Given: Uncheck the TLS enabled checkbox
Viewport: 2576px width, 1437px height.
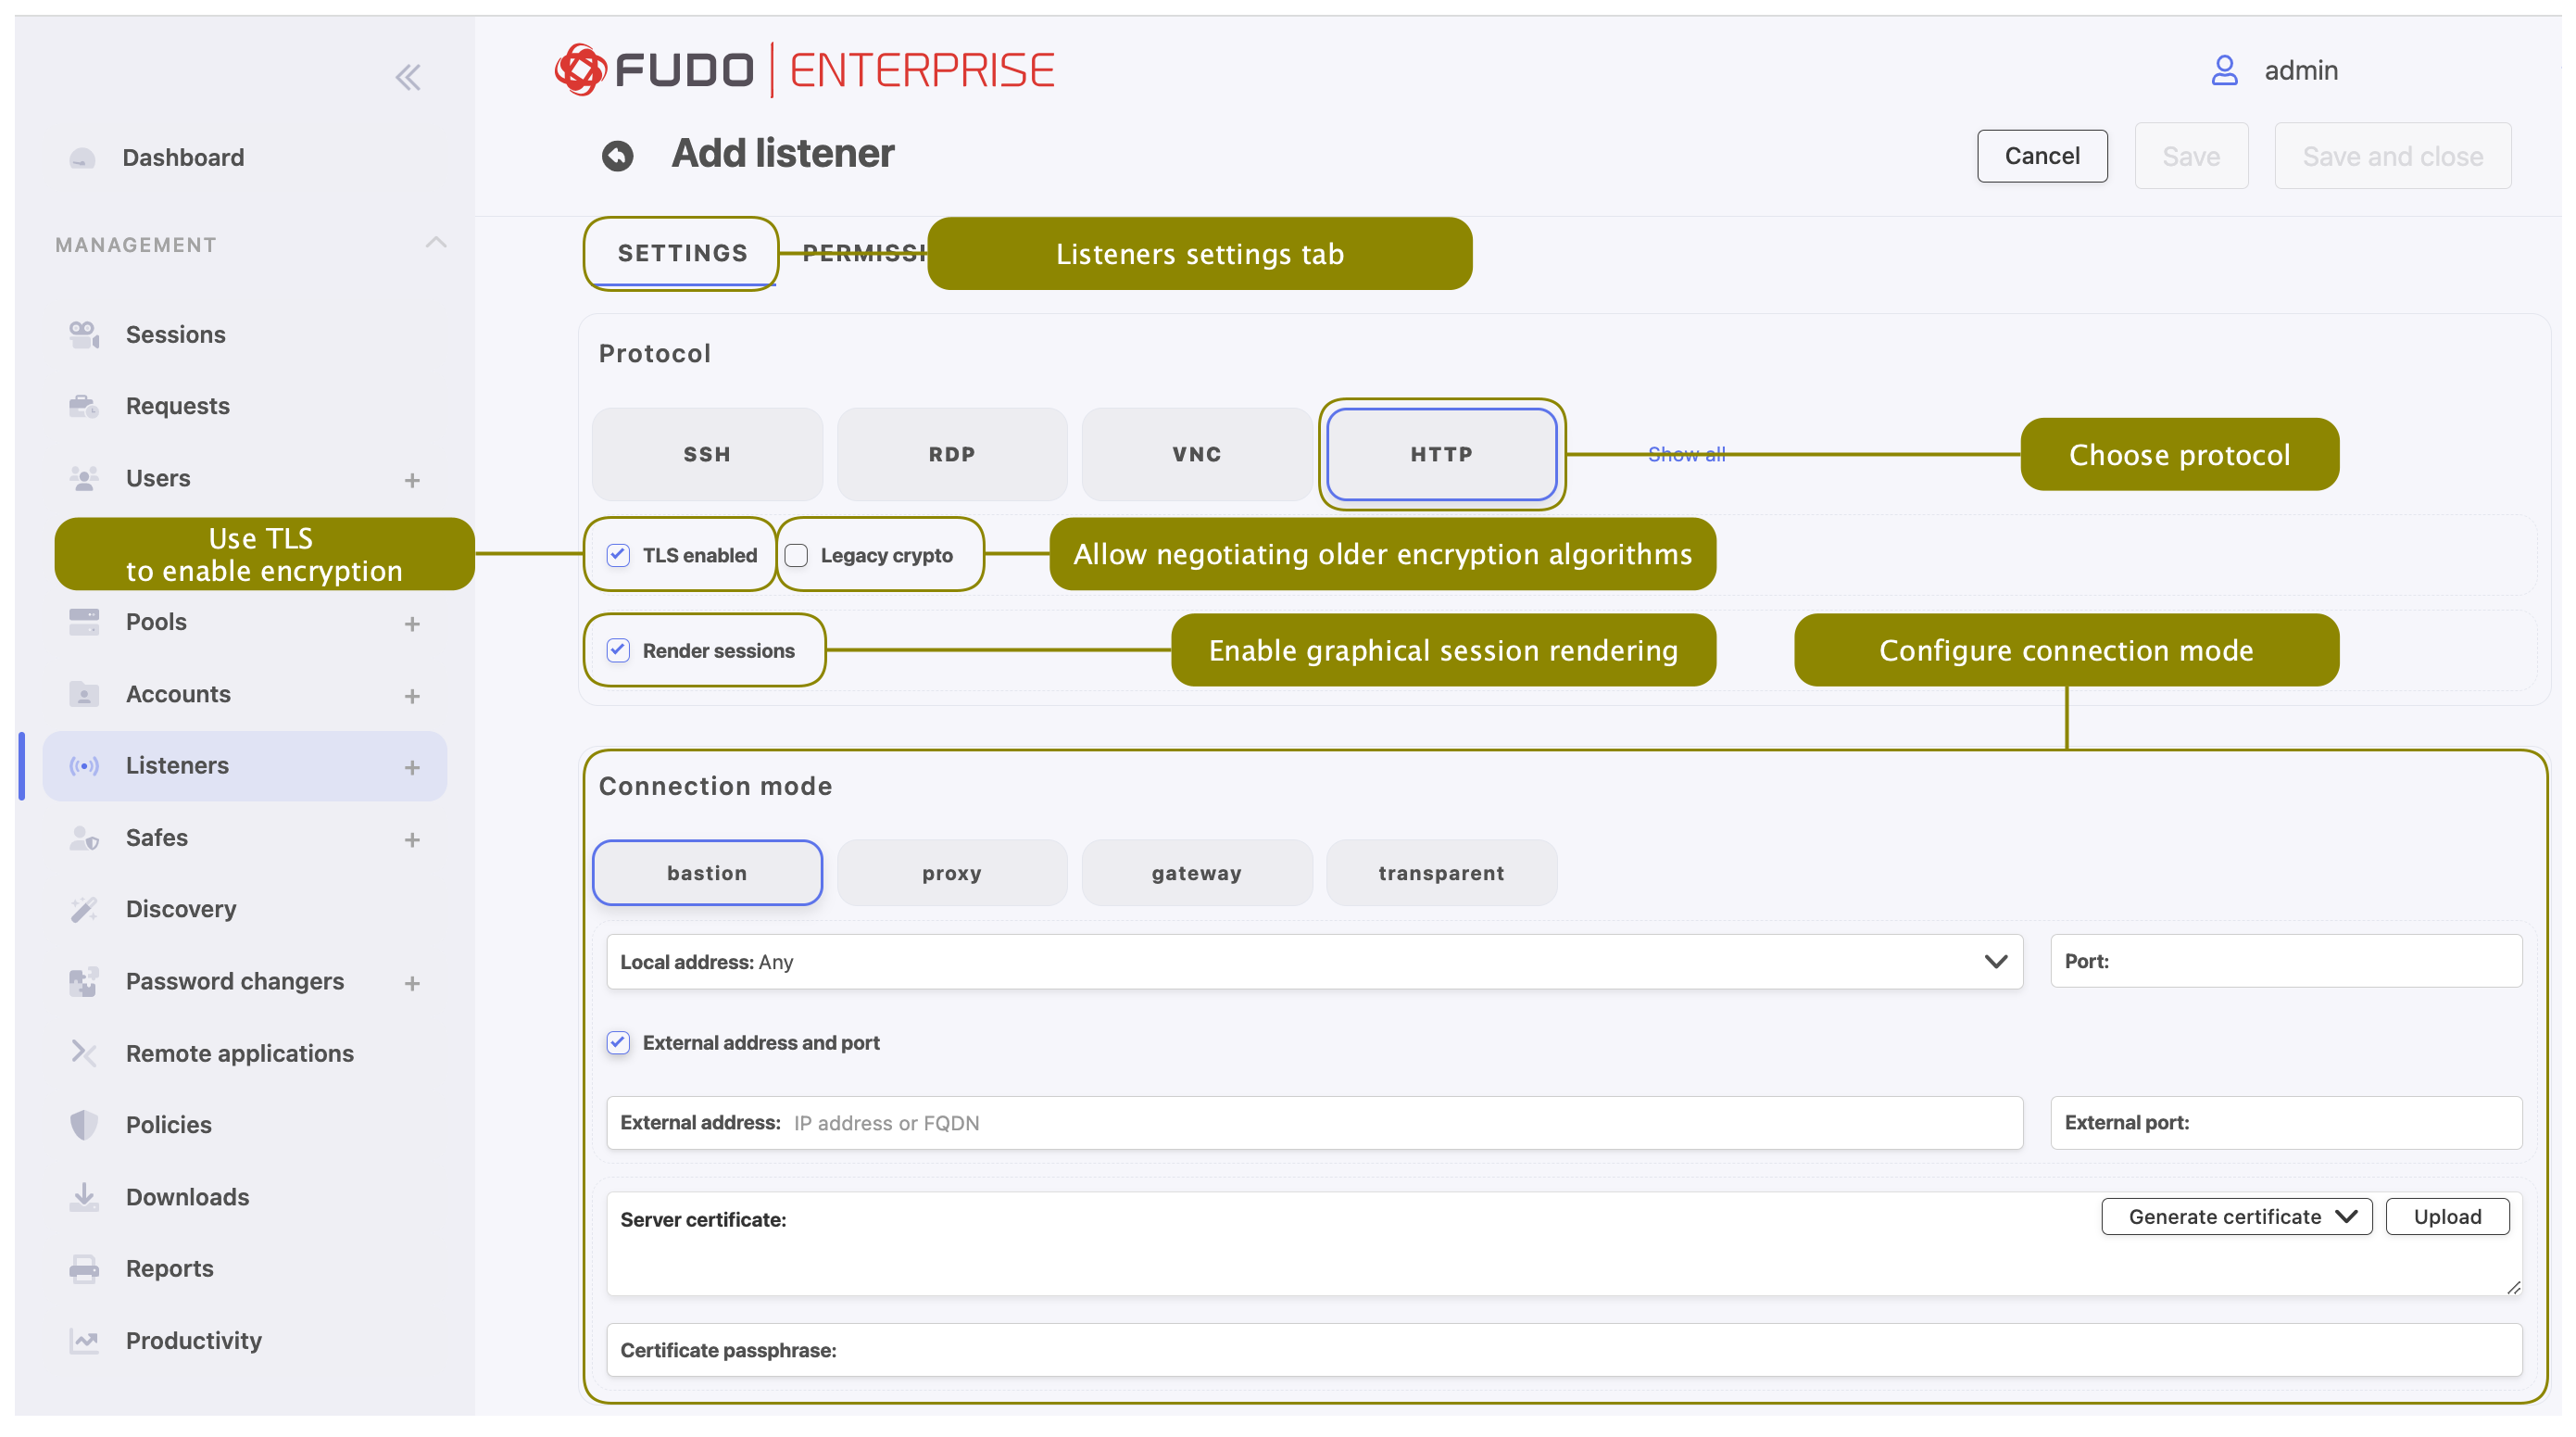Looking at the screenshot, I should (x=618, y=555).
